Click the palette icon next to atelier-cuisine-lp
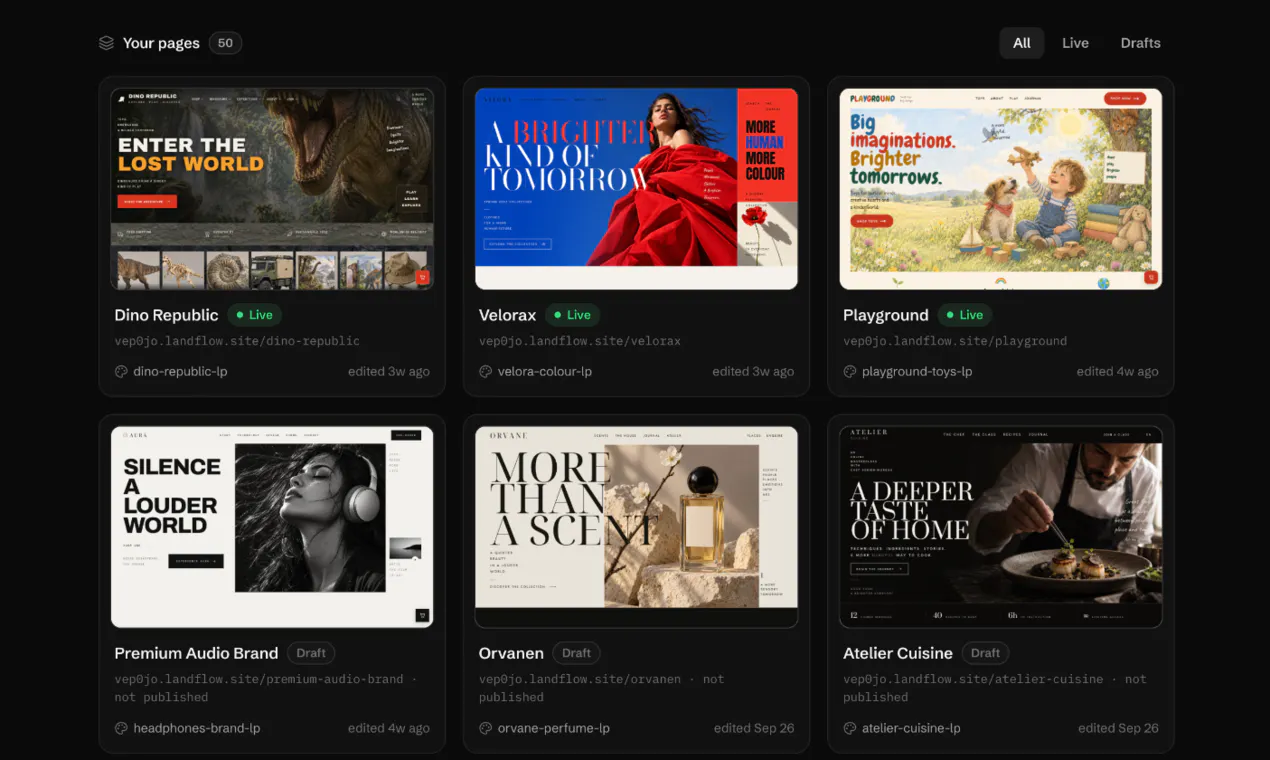1270x760 pixels. [850, 728]
